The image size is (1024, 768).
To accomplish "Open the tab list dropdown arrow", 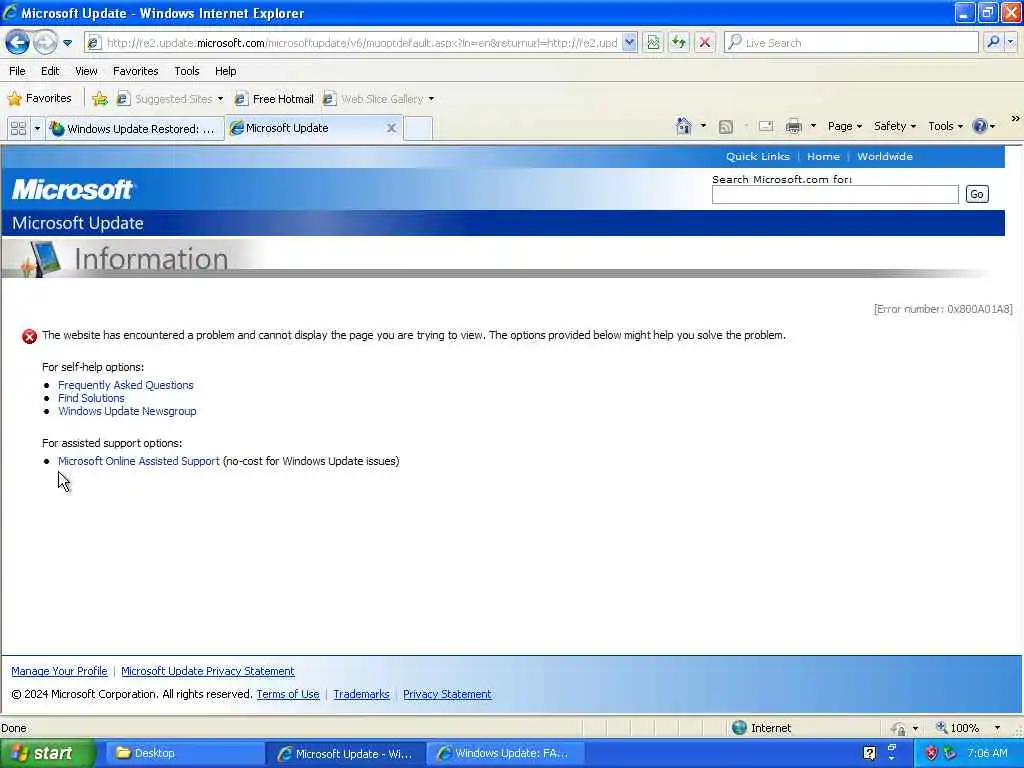I will tap(37, 129).
